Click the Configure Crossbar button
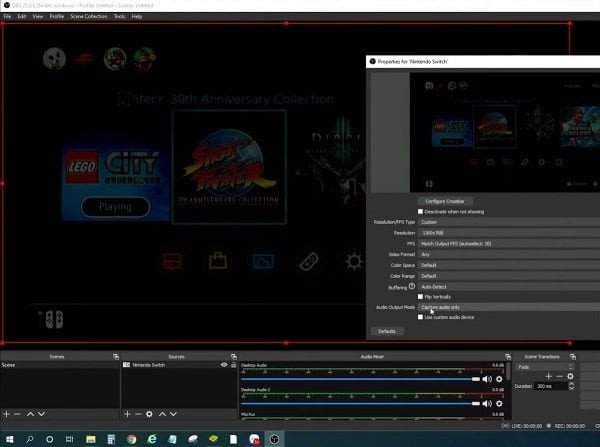600x447 pixels. point(445,201)
